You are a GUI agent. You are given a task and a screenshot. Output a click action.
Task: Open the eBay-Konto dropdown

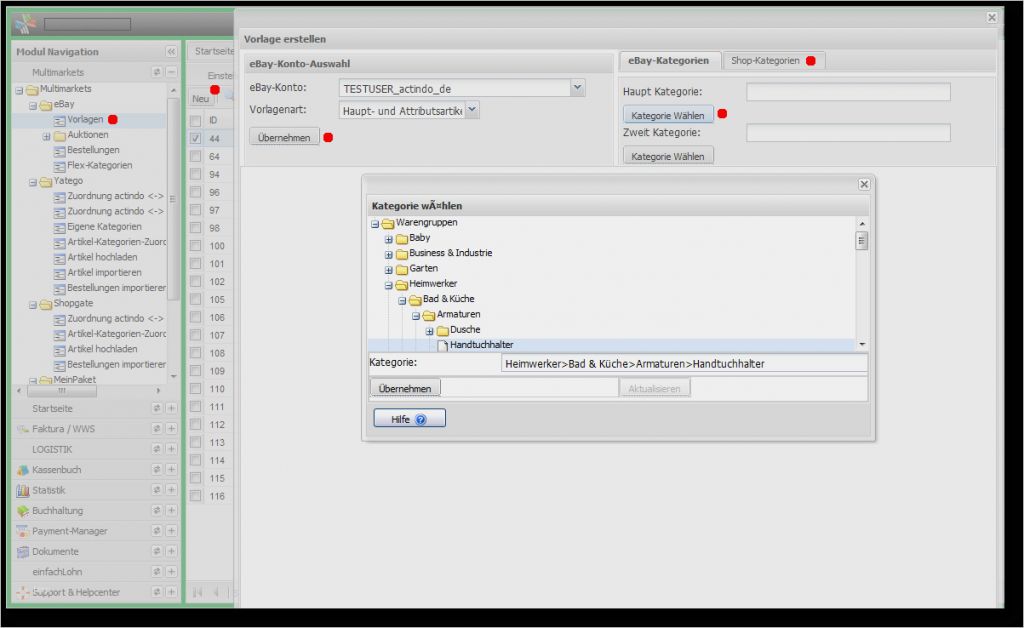577,88
